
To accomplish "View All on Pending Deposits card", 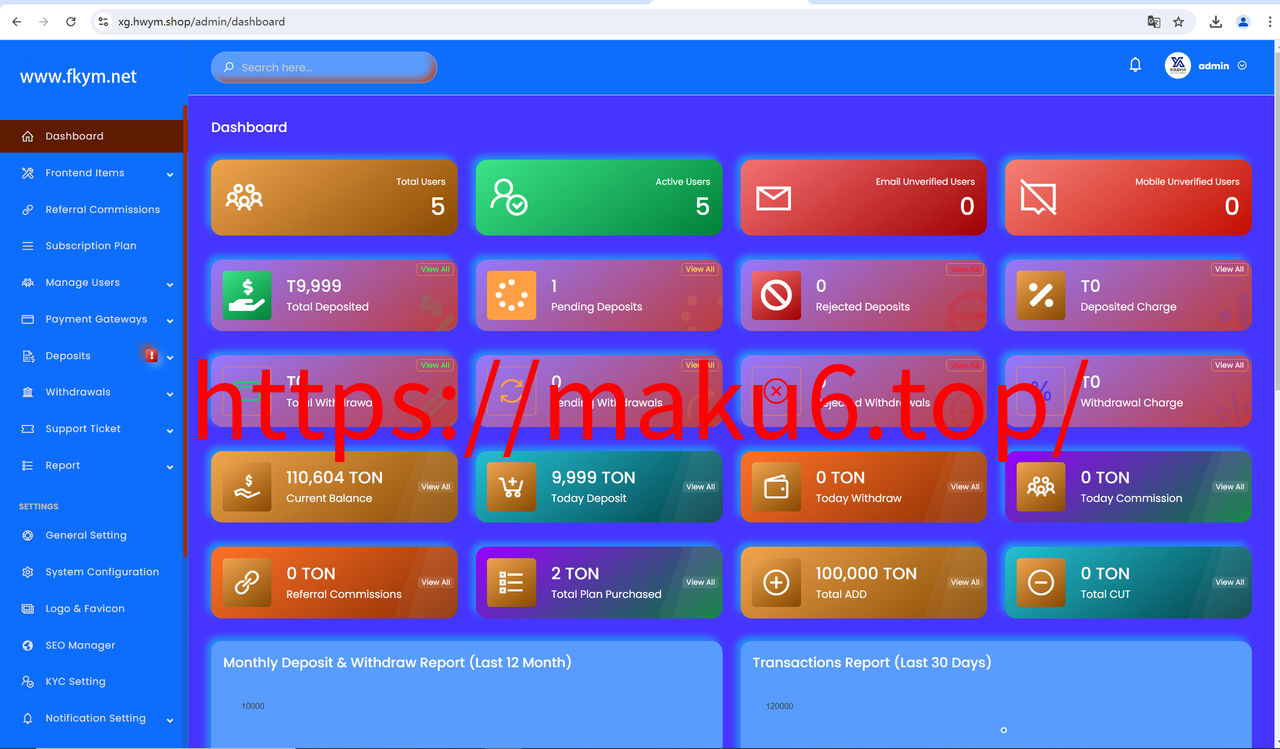I will [700, 269].
